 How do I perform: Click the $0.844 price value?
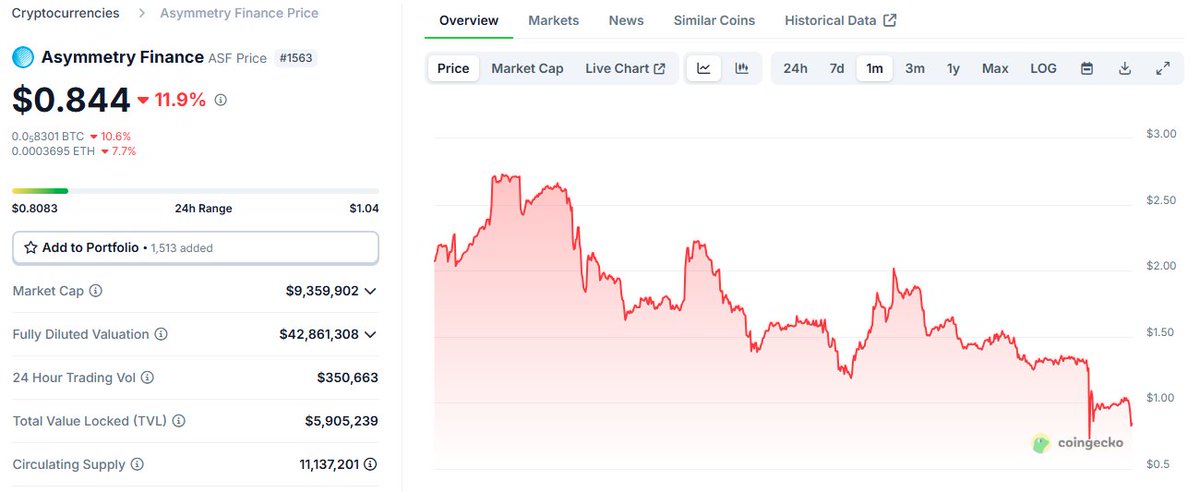pos(71,100)
